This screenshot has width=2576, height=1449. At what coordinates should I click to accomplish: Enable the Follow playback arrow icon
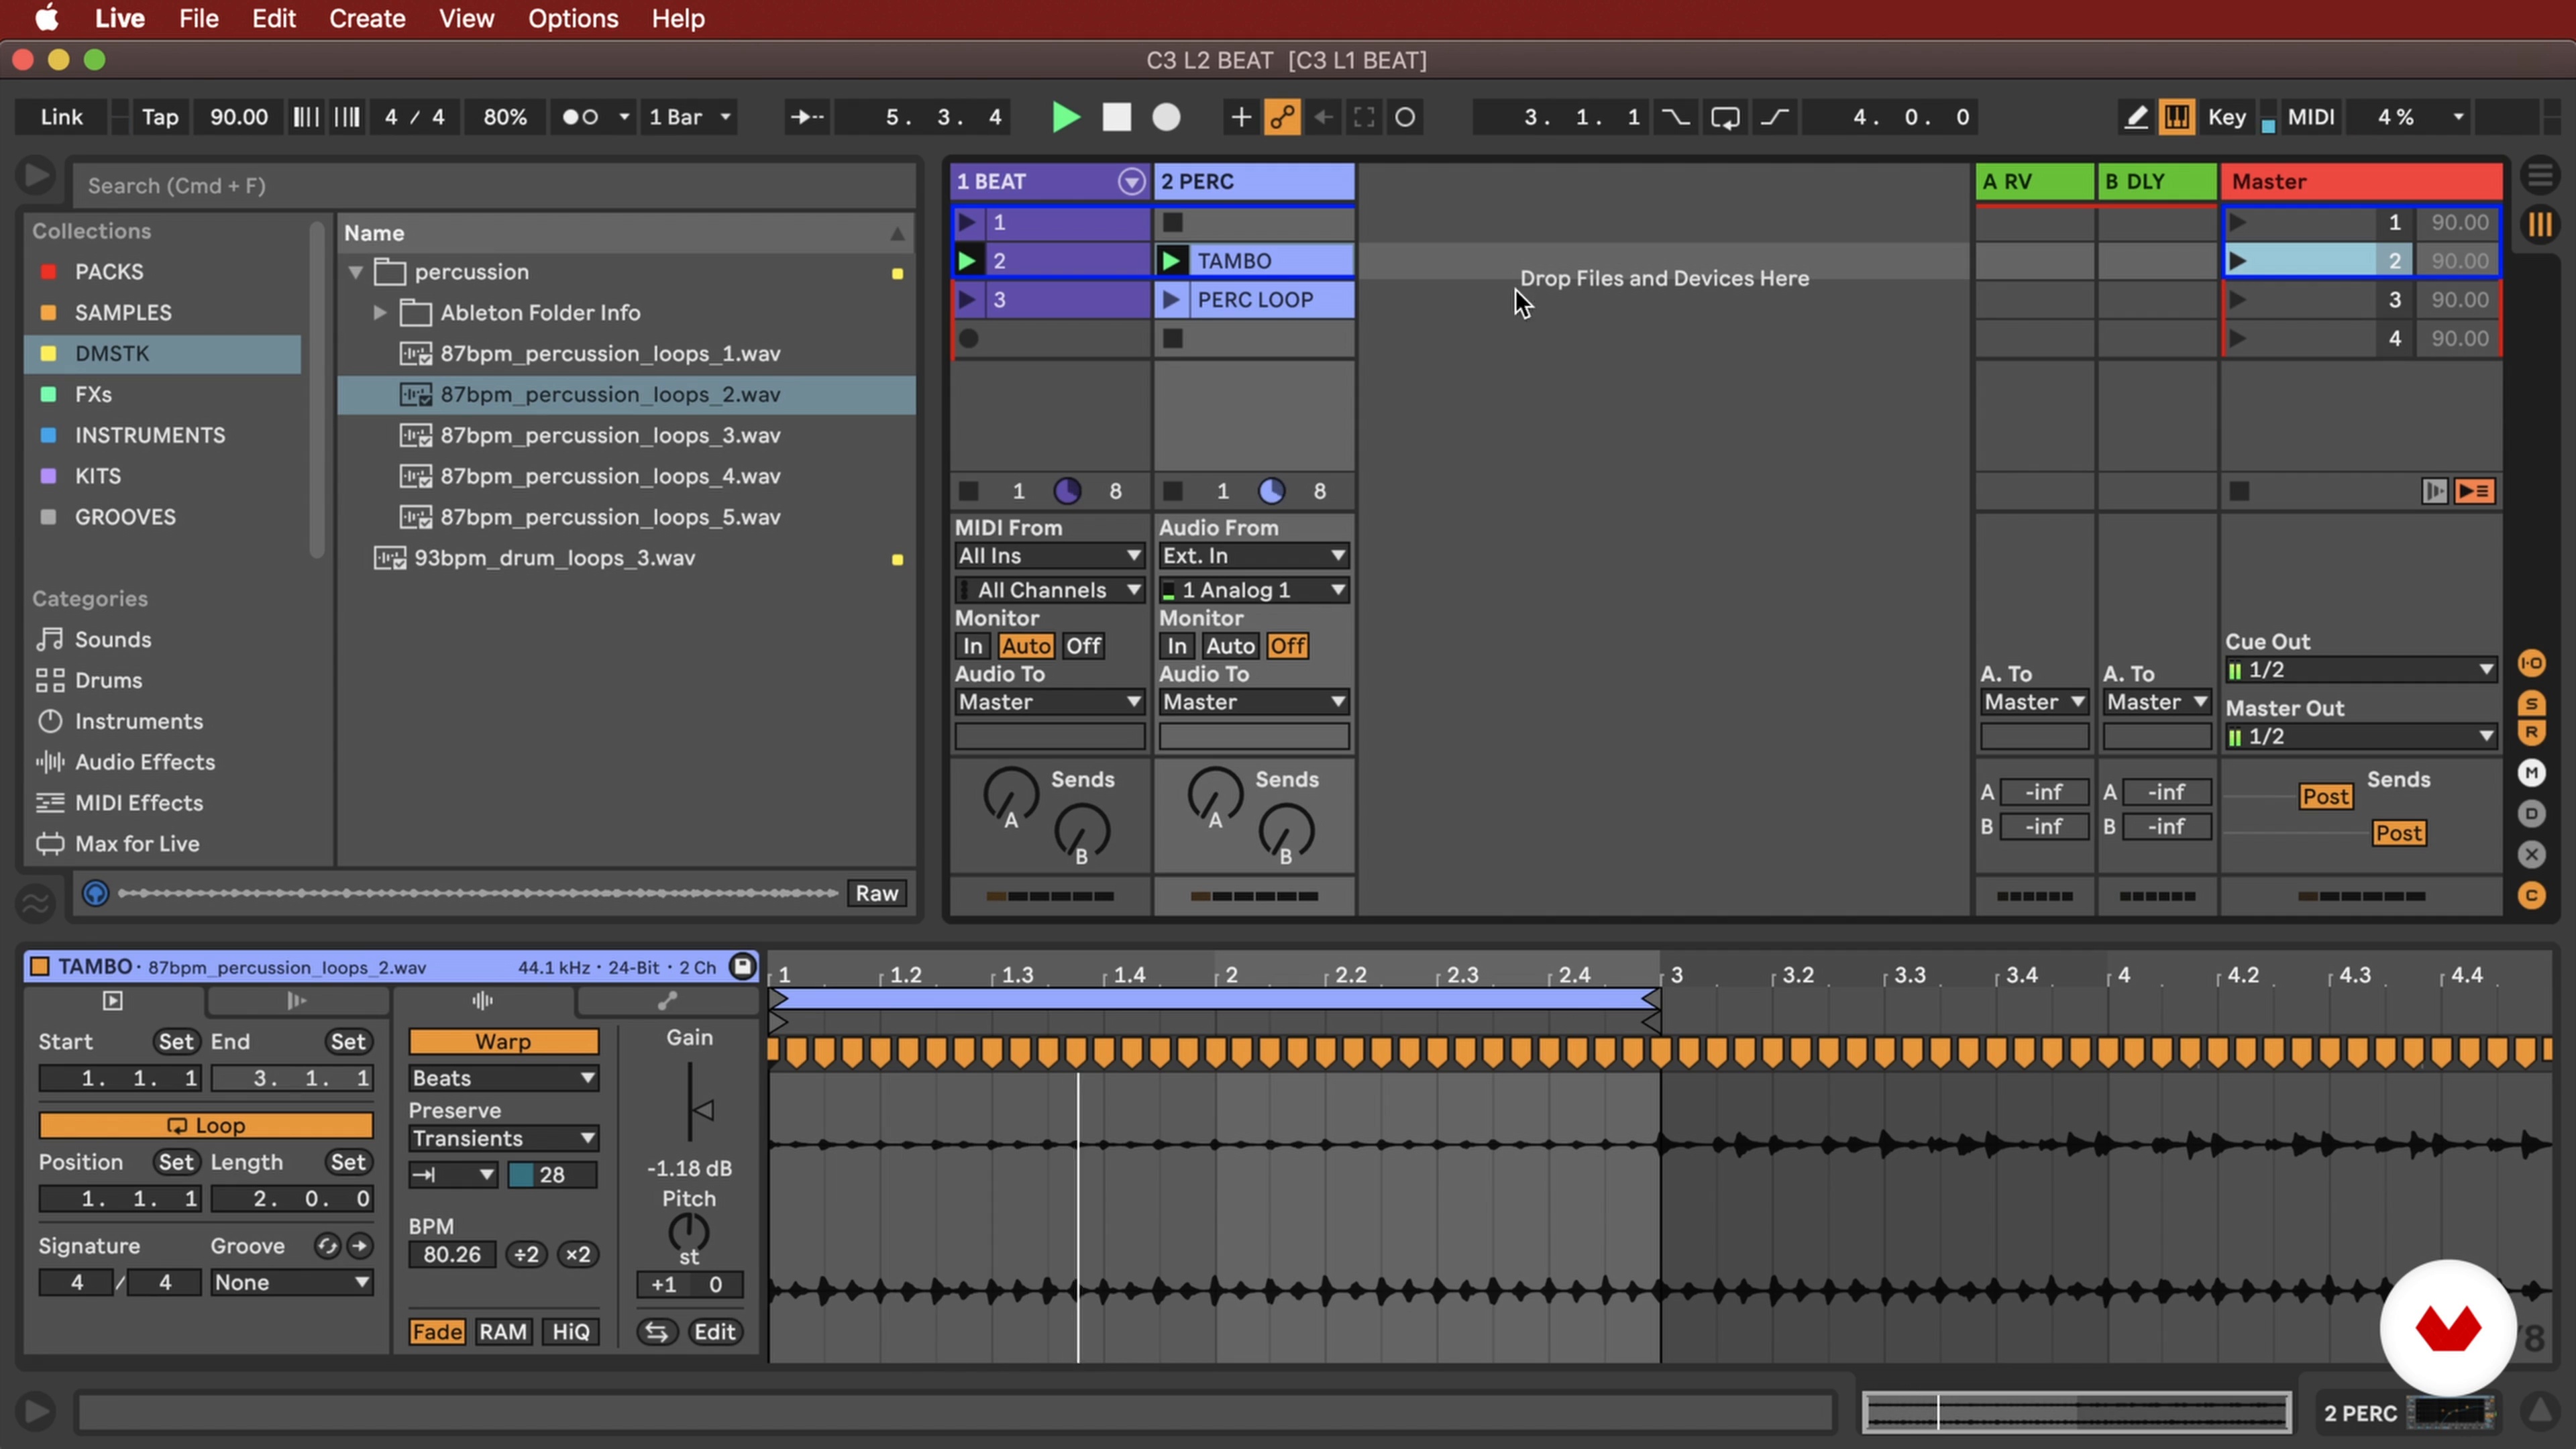(x=807, y=117)
